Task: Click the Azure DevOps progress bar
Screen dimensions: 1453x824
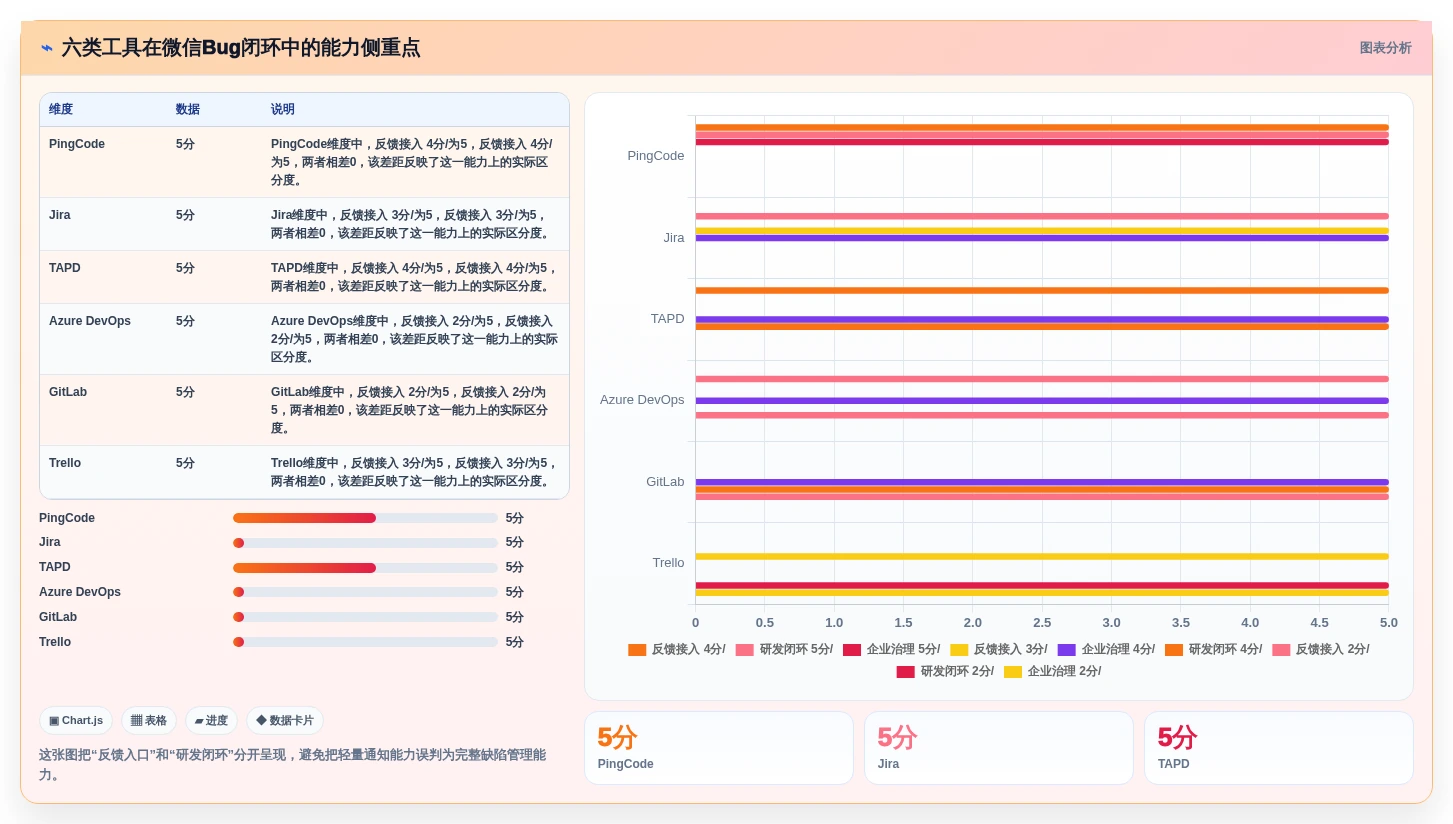Action: [365, 592]
